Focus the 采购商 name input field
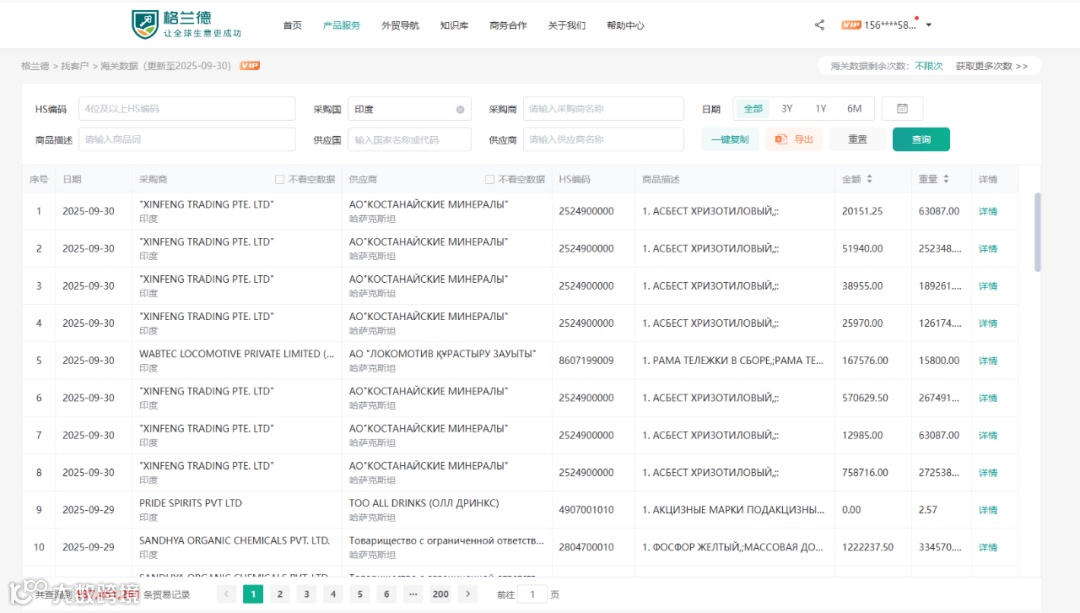The image size is (1080, 613). [603, 109]
